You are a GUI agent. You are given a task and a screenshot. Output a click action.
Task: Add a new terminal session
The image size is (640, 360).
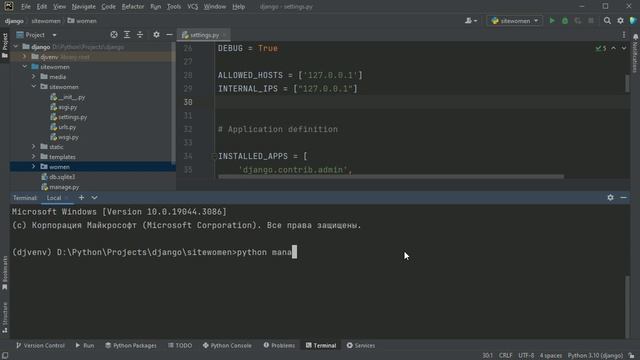(81, 198)
